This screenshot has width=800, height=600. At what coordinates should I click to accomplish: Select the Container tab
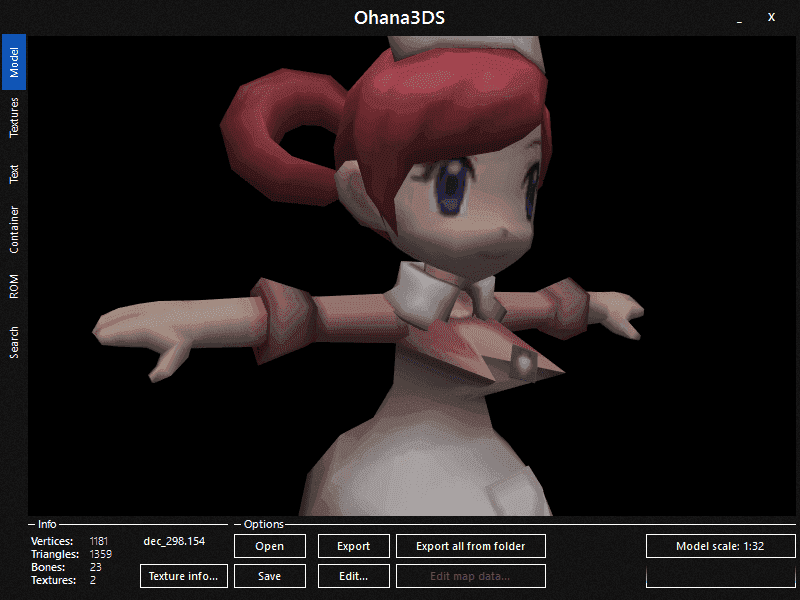(14, 230)
